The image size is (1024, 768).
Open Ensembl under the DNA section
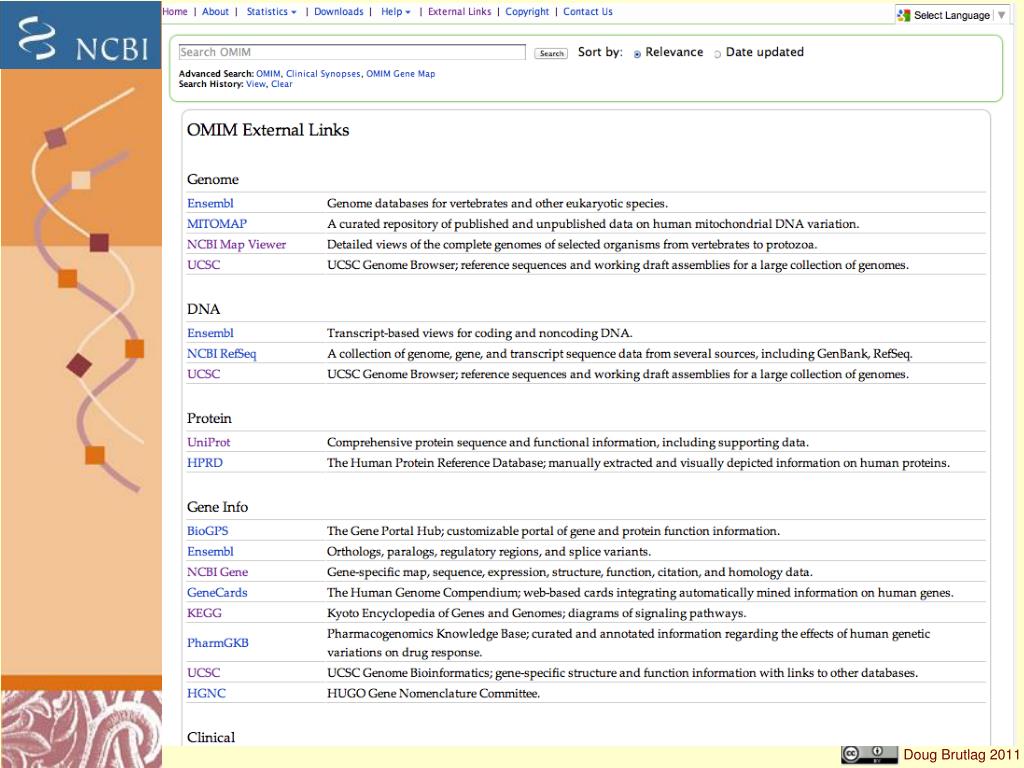210,333
